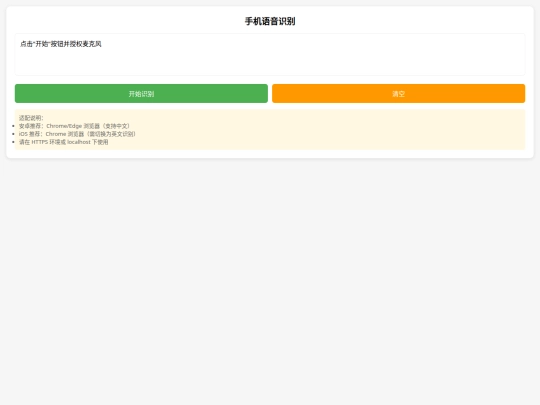Click the HTTPS 环境或 localhost note line
This screenshot has width=540, height=405.
(x=64, y=142)
